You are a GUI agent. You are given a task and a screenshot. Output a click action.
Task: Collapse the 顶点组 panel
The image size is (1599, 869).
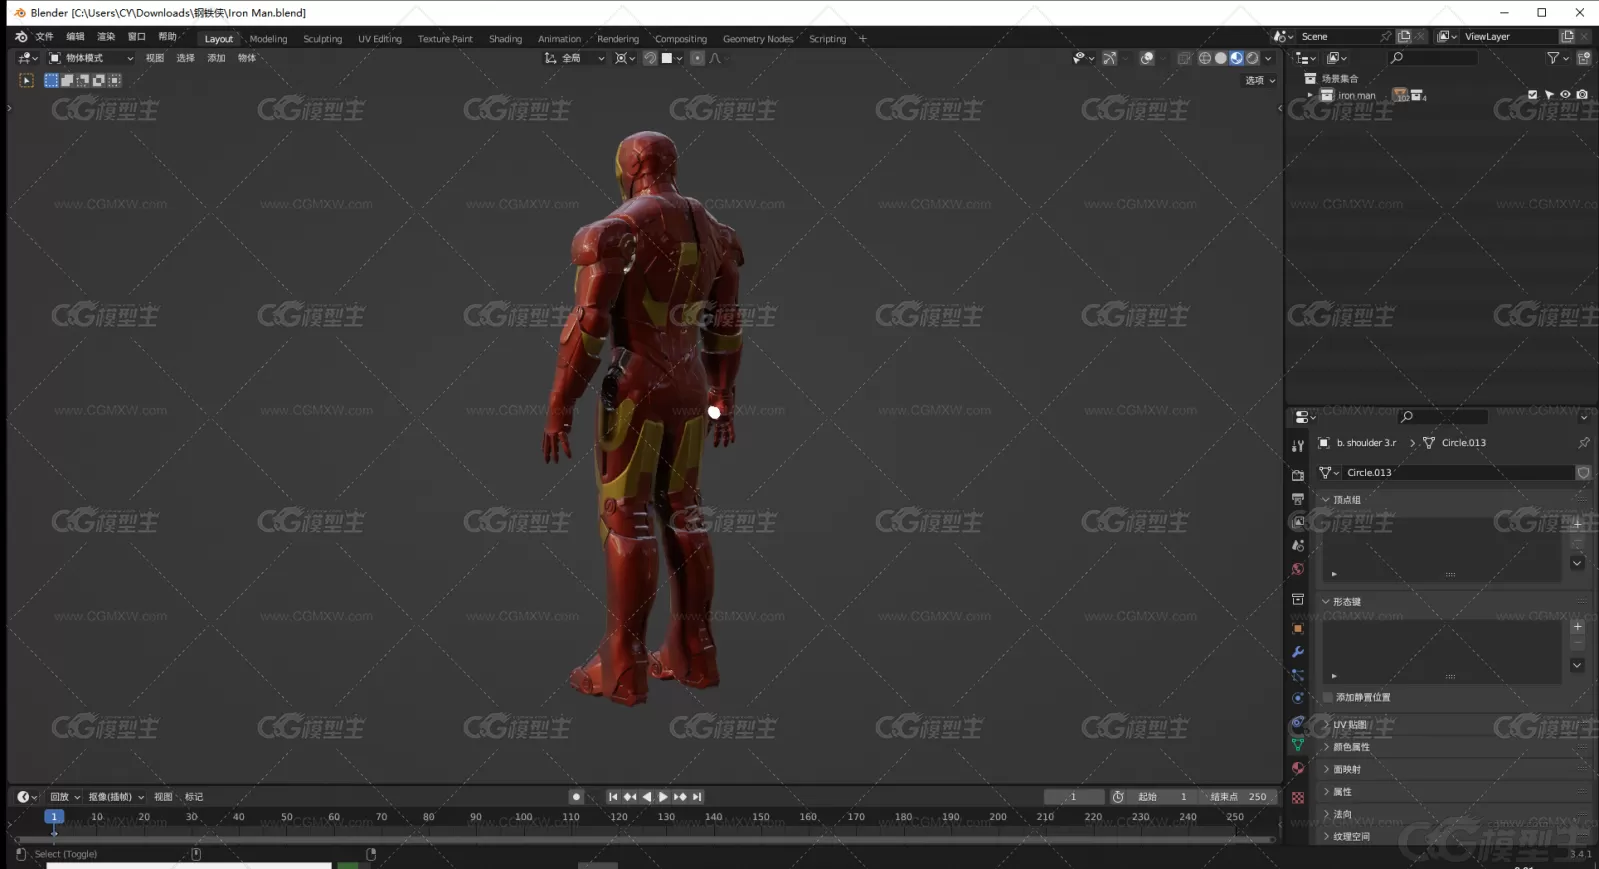click(1341, 499)
